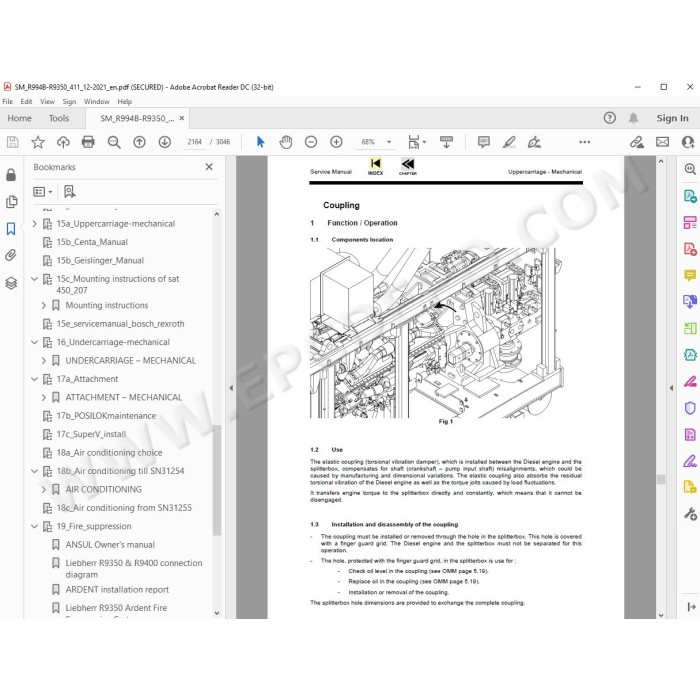700x700 pixels.
Task: Close the SM_R994B-R9350 document tab
Action: click(182, 118)
